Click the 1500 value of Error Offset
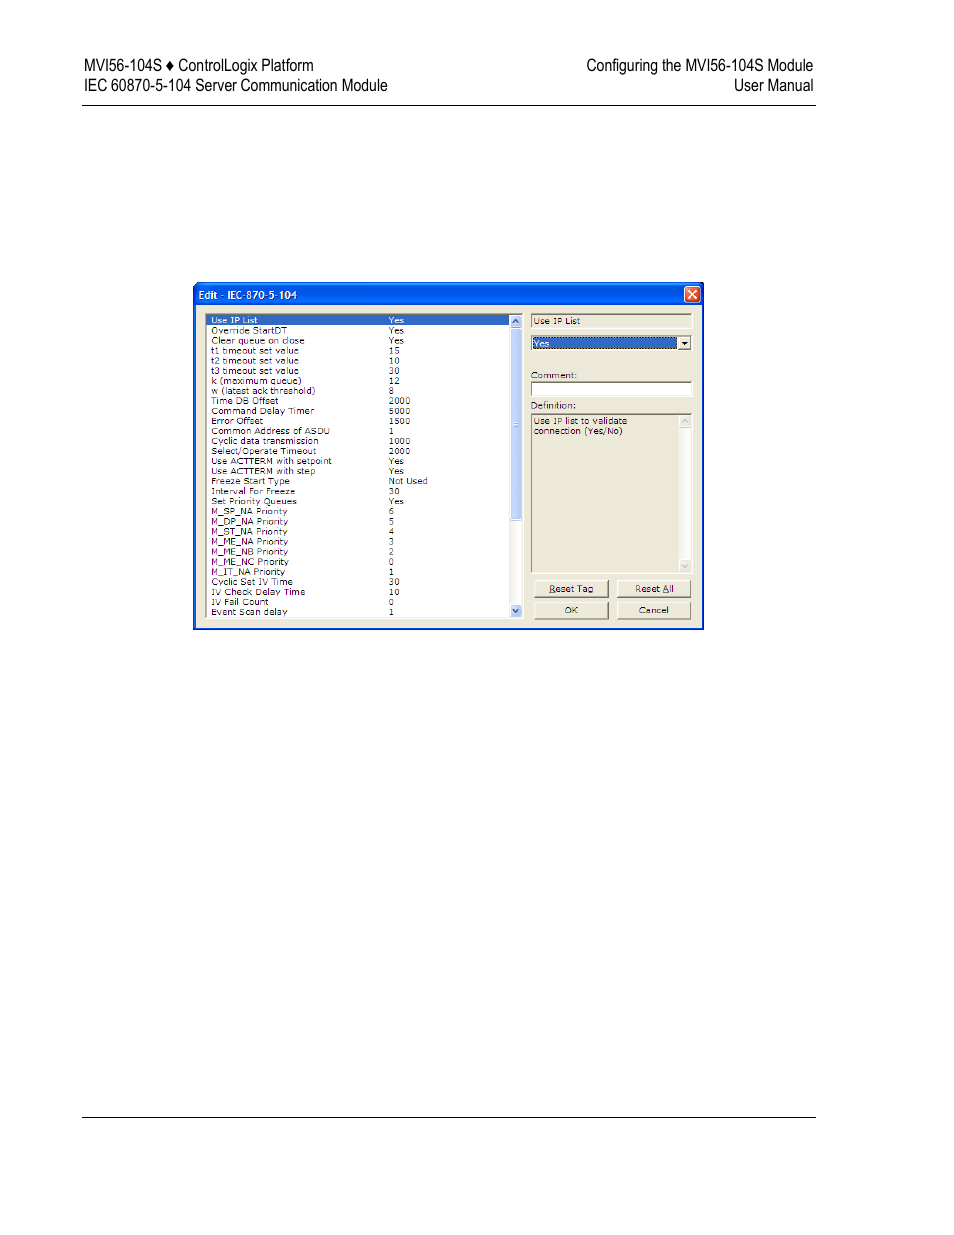Viewport: 954px width, 1235px height. pos(399,420)
